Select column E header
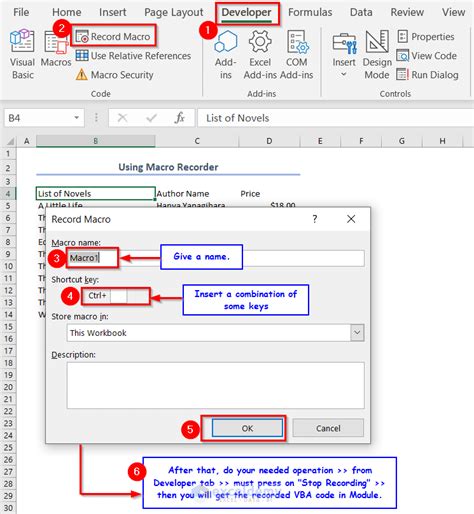Viewport: 474px width, 514px height. (x=320, y=141)
